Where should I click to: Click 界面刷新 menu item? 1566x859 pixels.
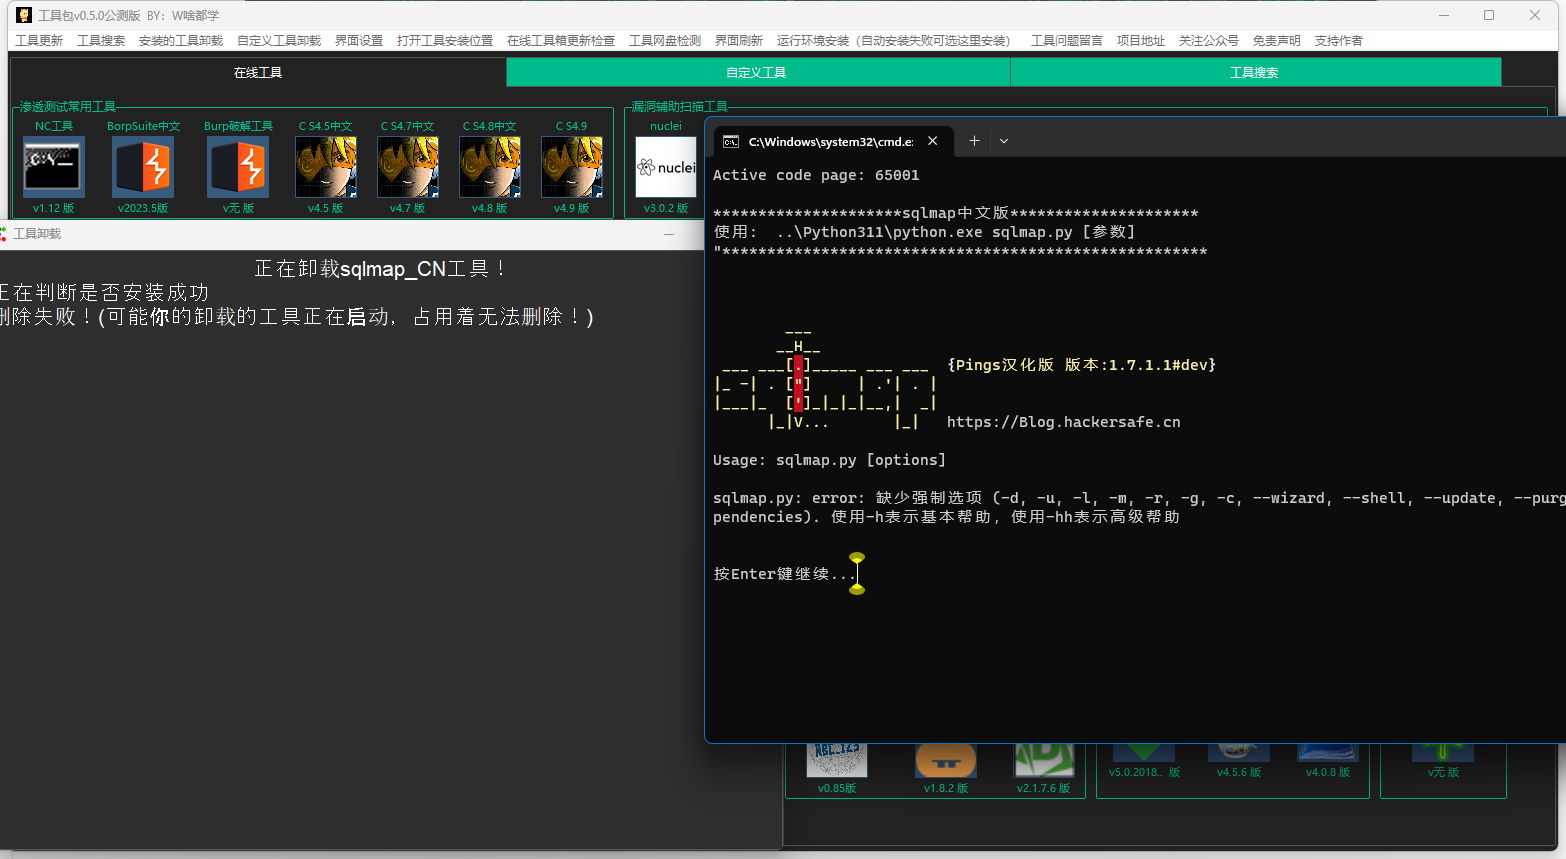pyautogui.click(x=739, y=41)
